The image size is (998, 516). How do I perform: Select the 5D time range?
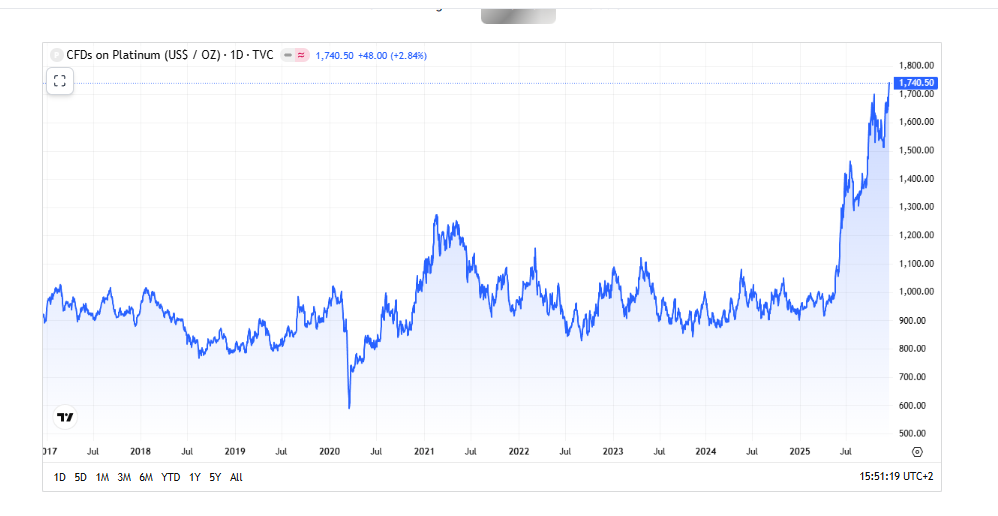point(81,478)
